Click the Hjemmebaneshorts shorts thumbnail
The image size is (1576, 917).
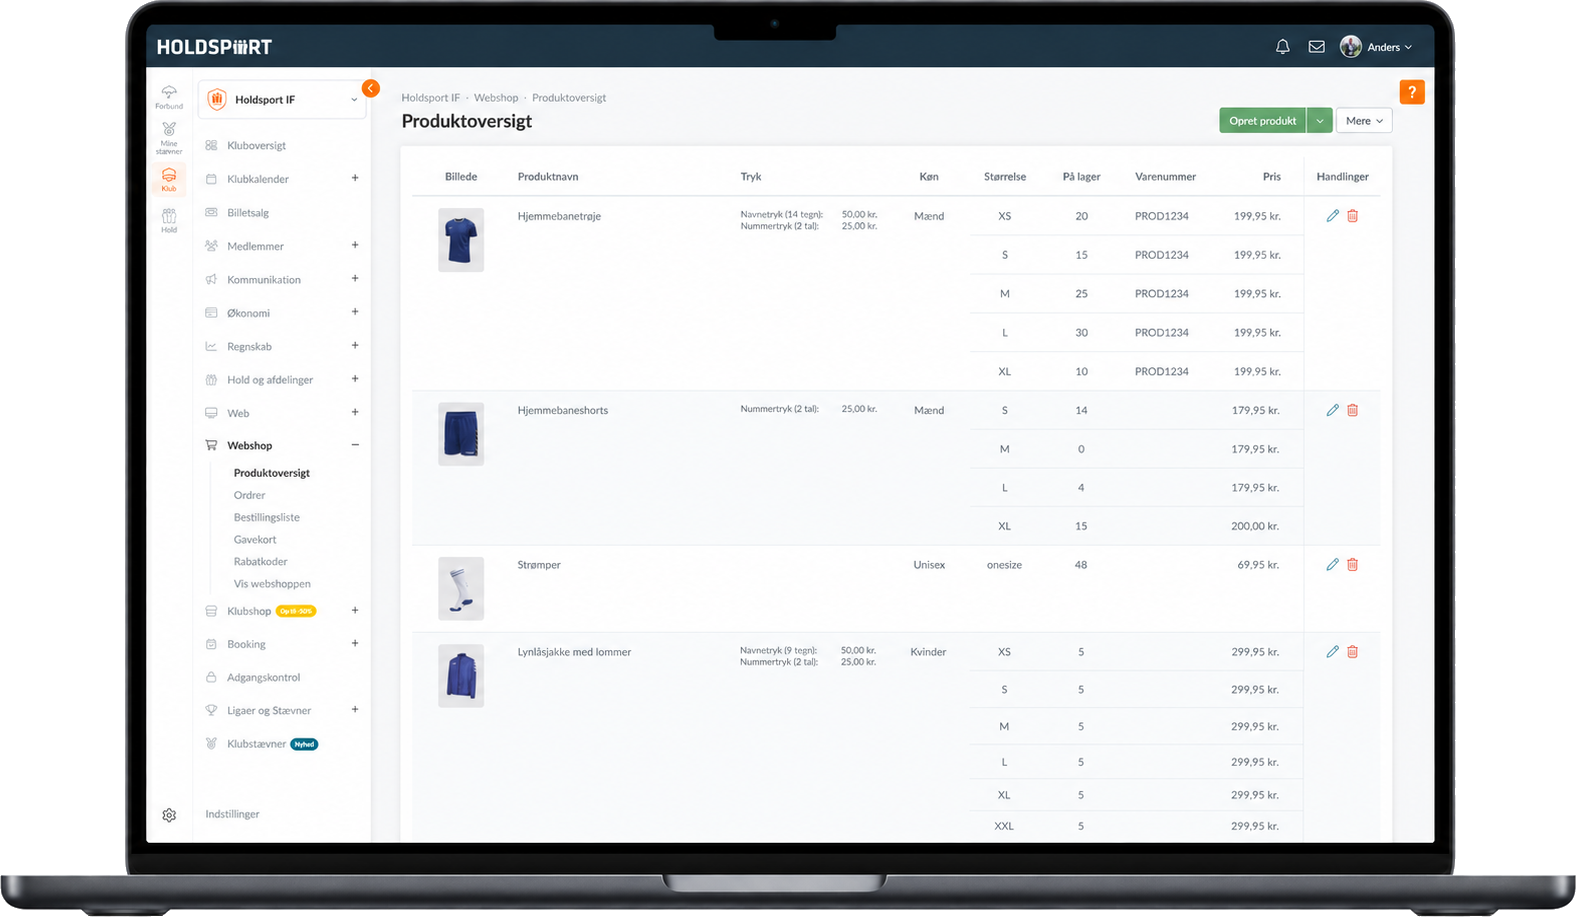(x=461, y=434)
